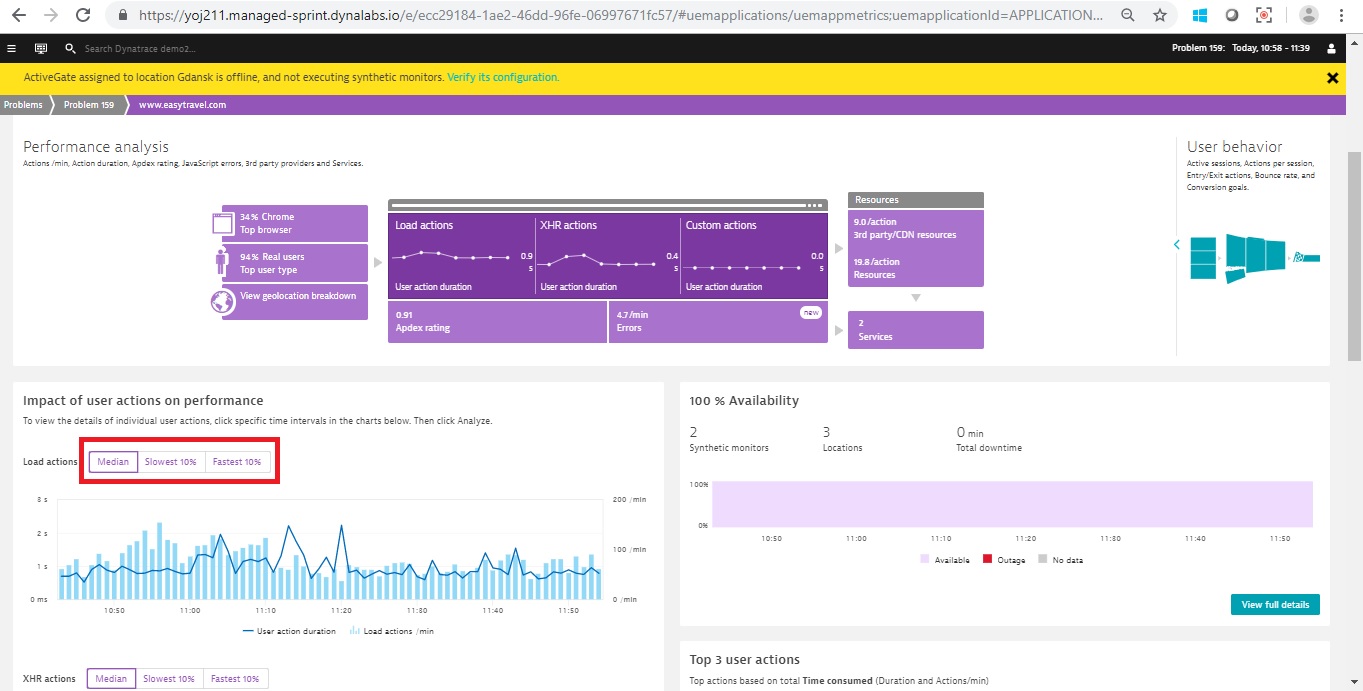
Task: Reload the page using browser refresh
Action: click(83, 16)
